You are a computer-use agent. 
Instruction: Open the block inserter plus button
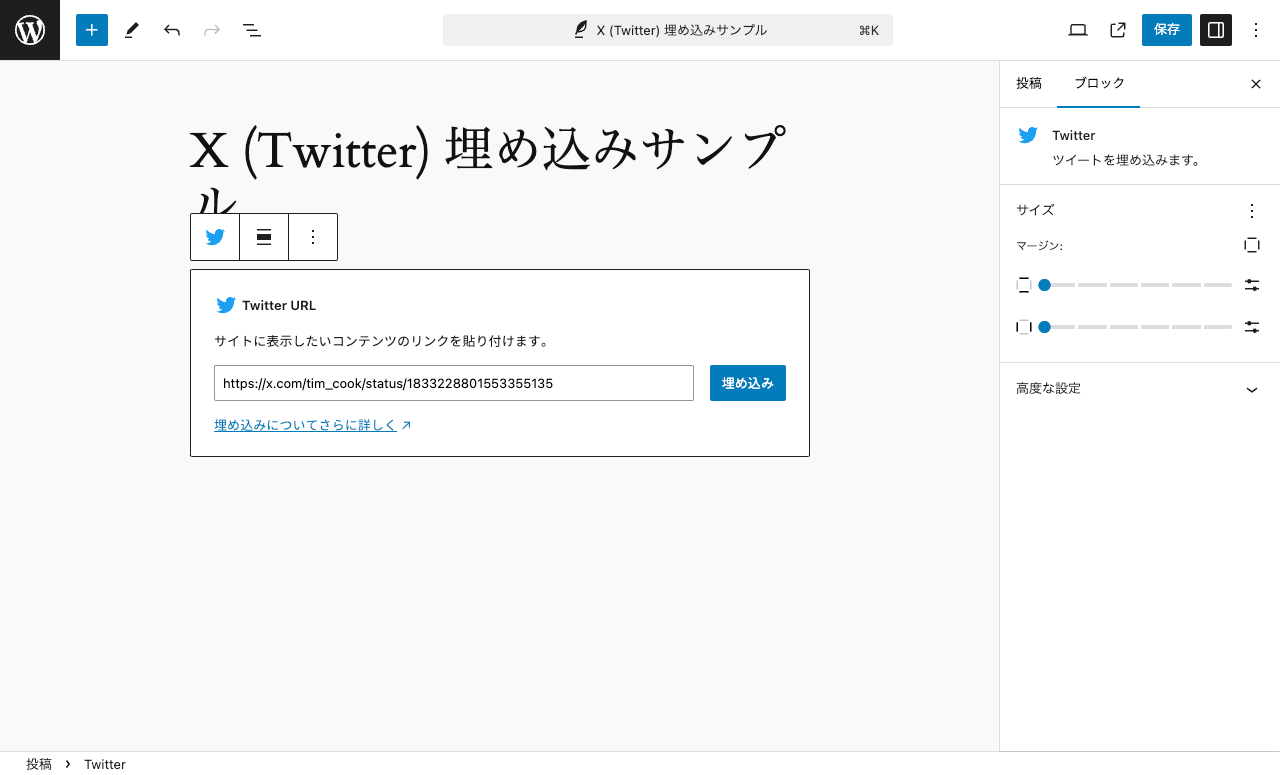92,30
